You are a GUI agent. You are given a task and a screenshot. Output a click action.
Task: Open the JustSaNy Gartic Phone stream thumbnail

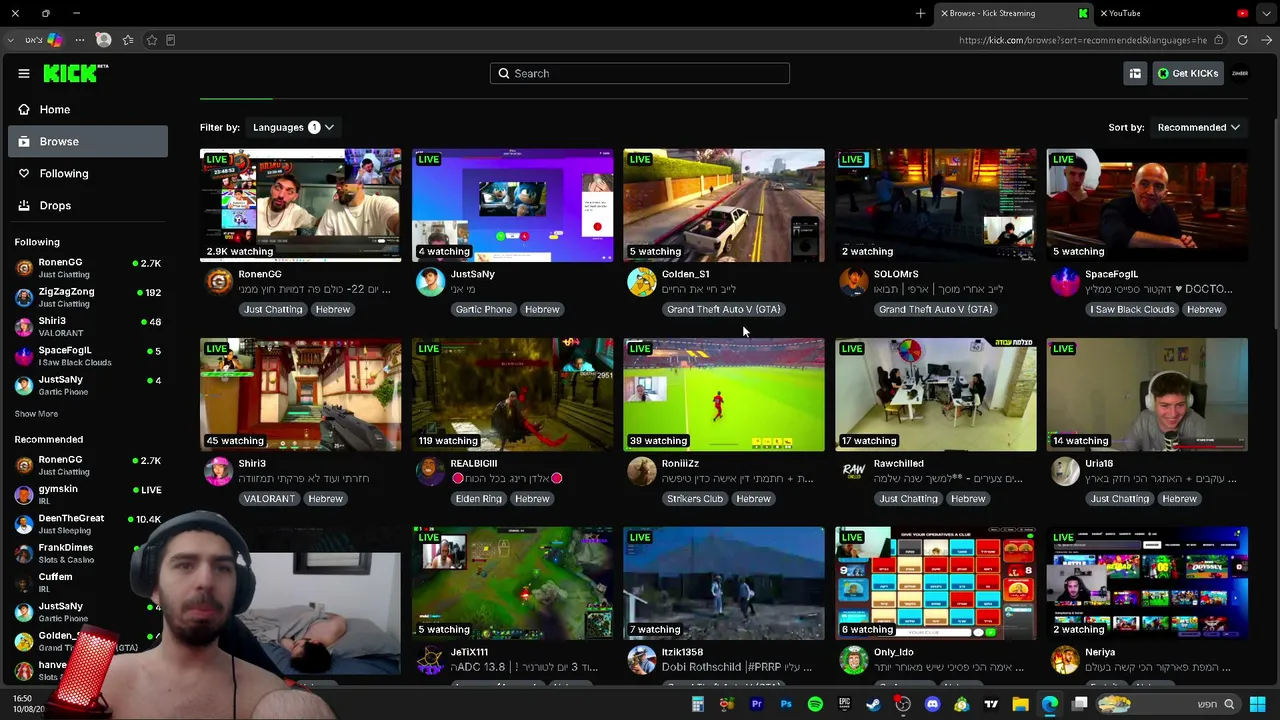[512, 205]
